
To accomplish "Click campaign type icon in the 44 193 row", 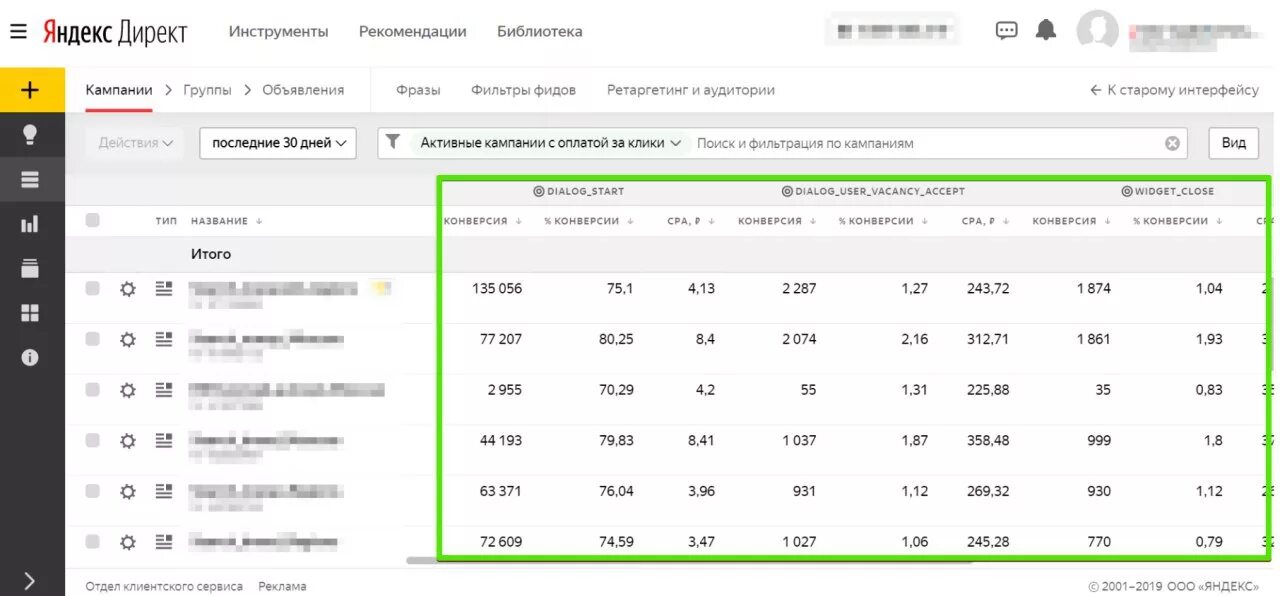I will click(164, 440).
